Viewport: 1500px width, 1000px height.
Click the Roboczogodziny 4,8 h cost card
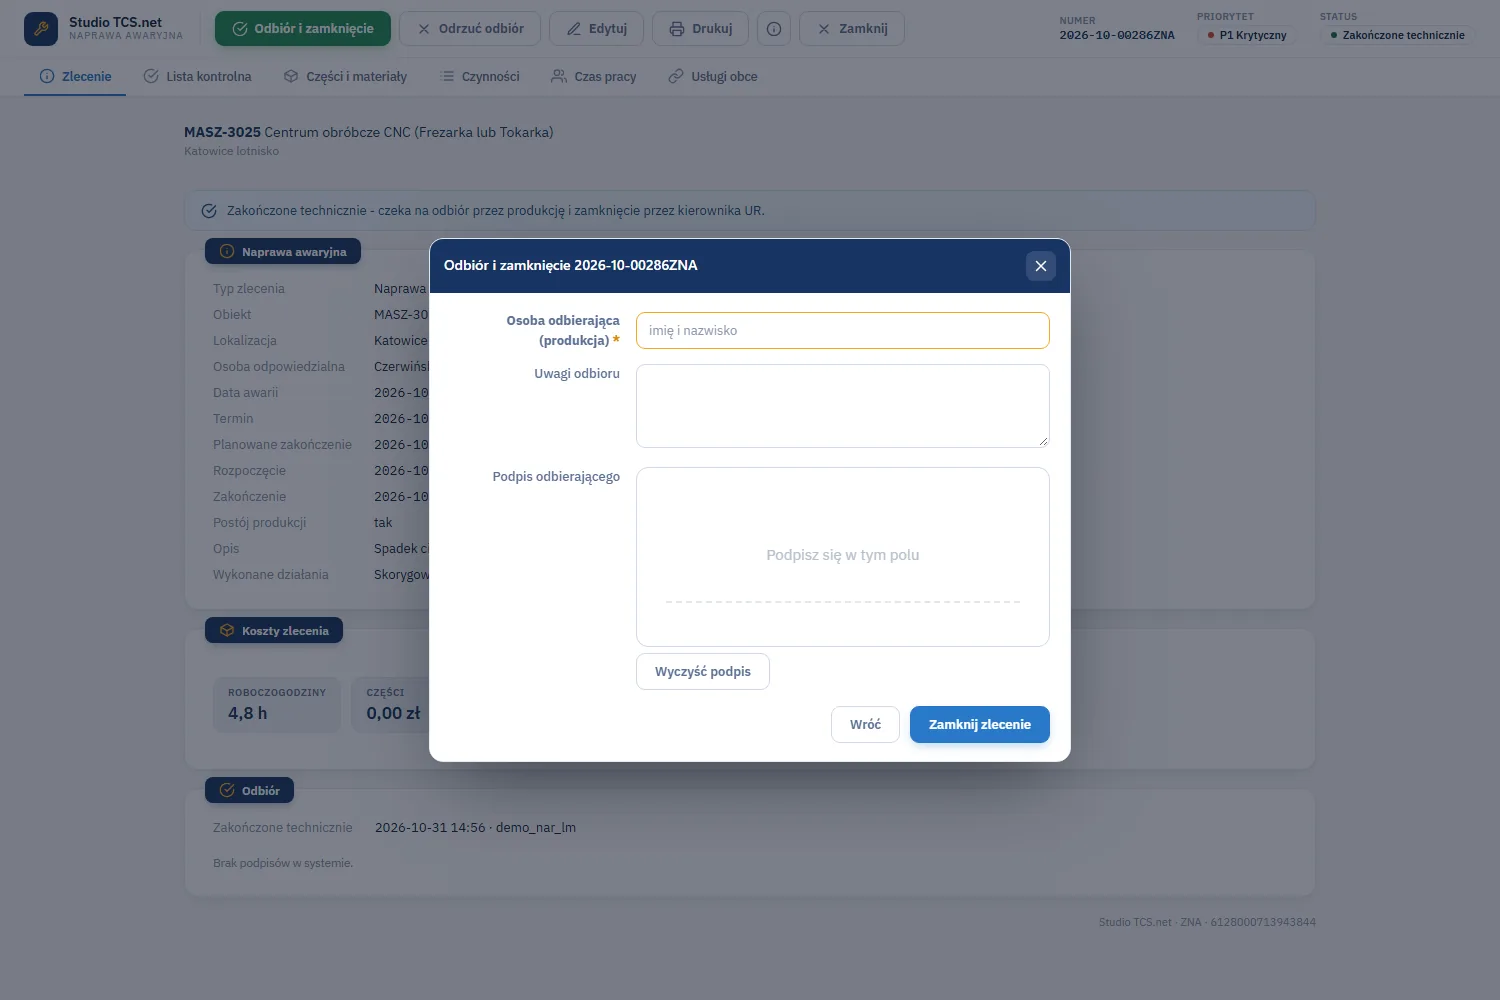pyautogui.click(x=277, y=705)
